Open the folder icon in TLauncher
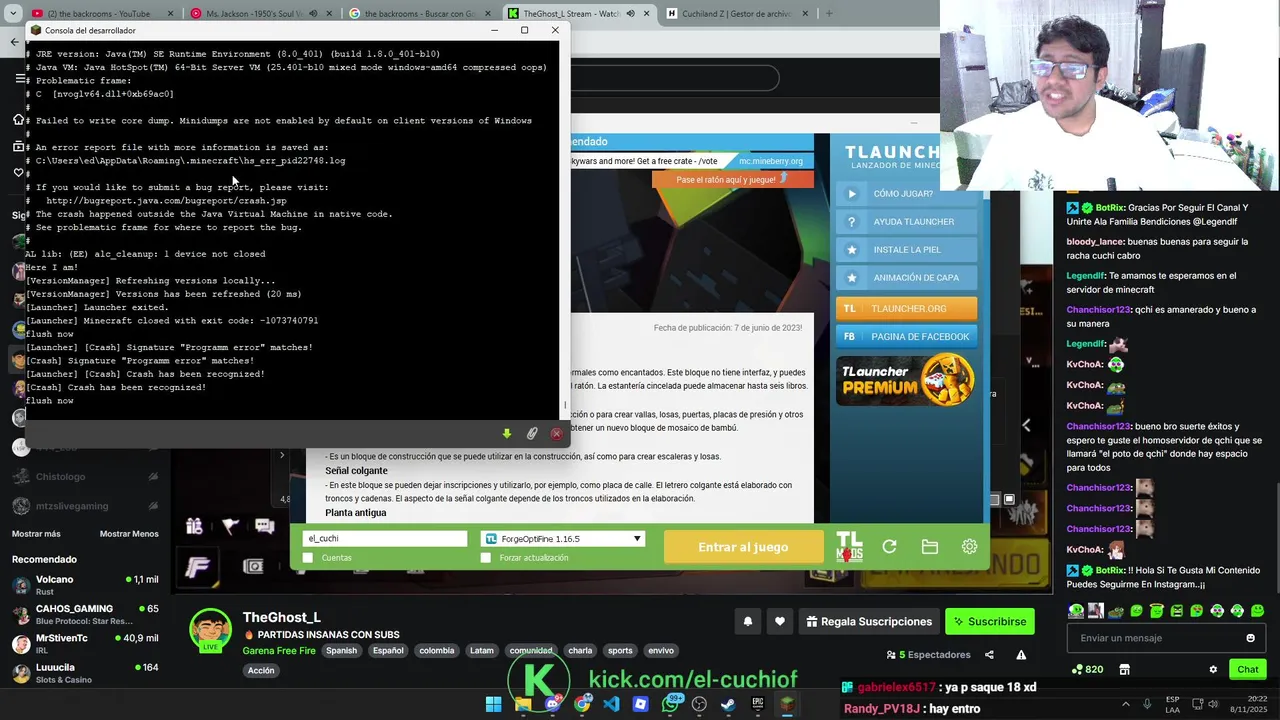1280x720 pixels. [930, 547]
